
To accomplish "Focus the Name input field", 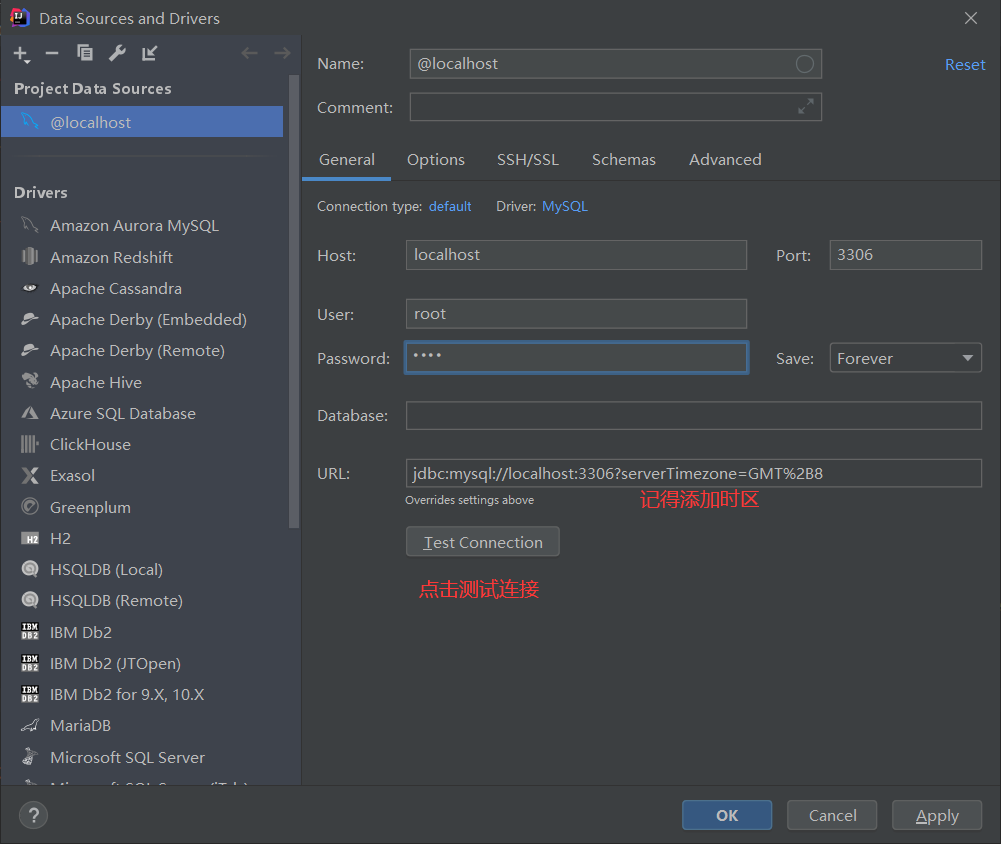I will 615,64.
